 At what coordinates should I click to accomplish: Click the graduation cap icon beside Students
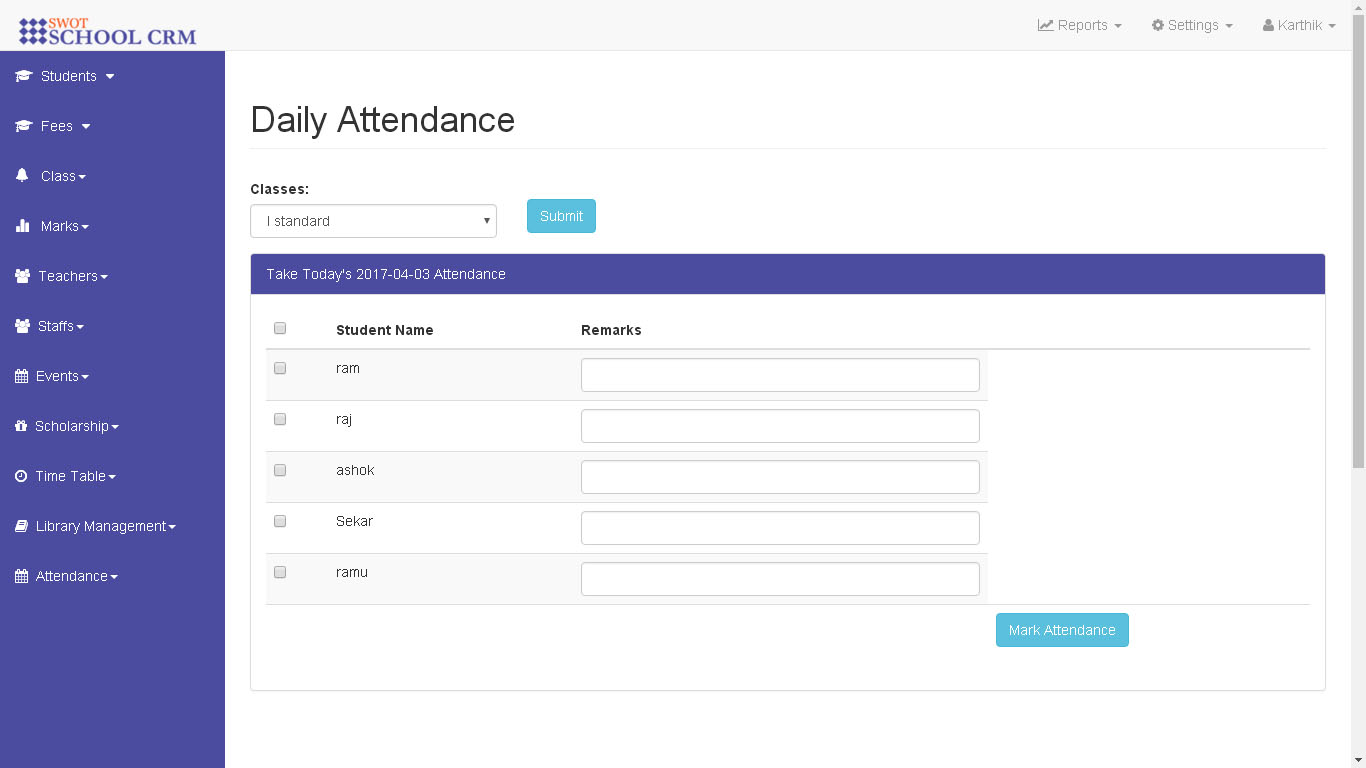24,76
